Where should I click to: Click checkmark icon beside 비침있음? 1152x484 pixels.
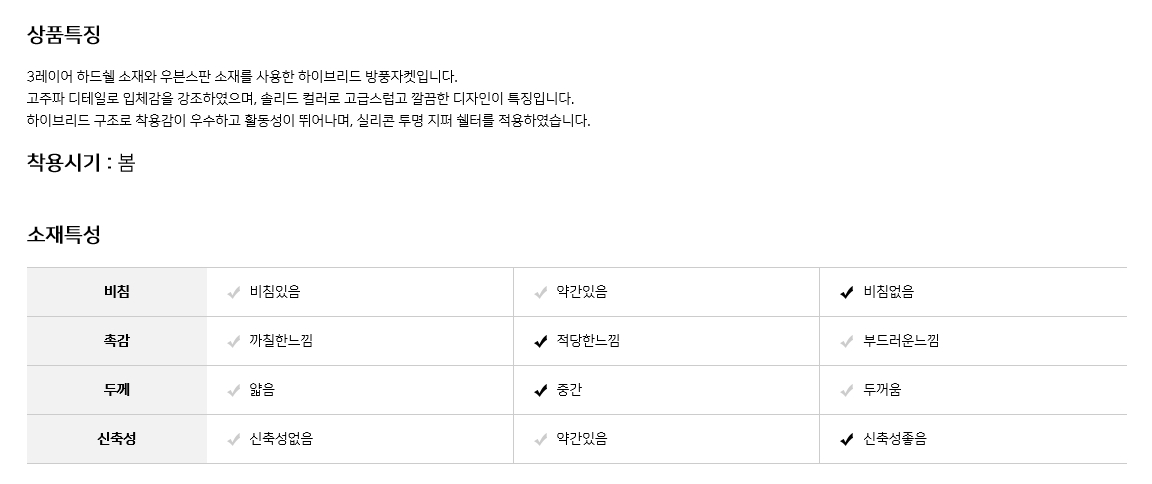[234, 293]
